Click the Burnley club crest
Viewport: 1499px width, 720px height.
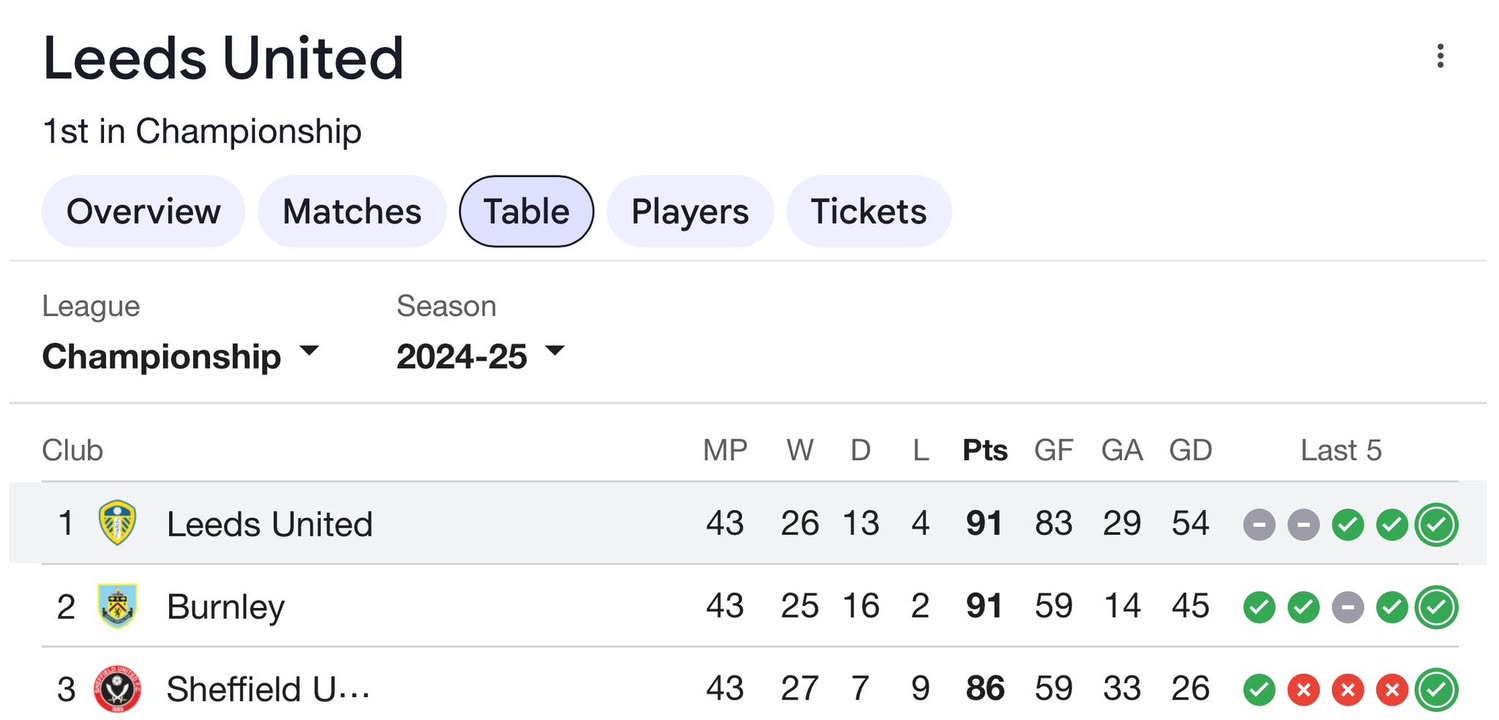click(119, 606)
